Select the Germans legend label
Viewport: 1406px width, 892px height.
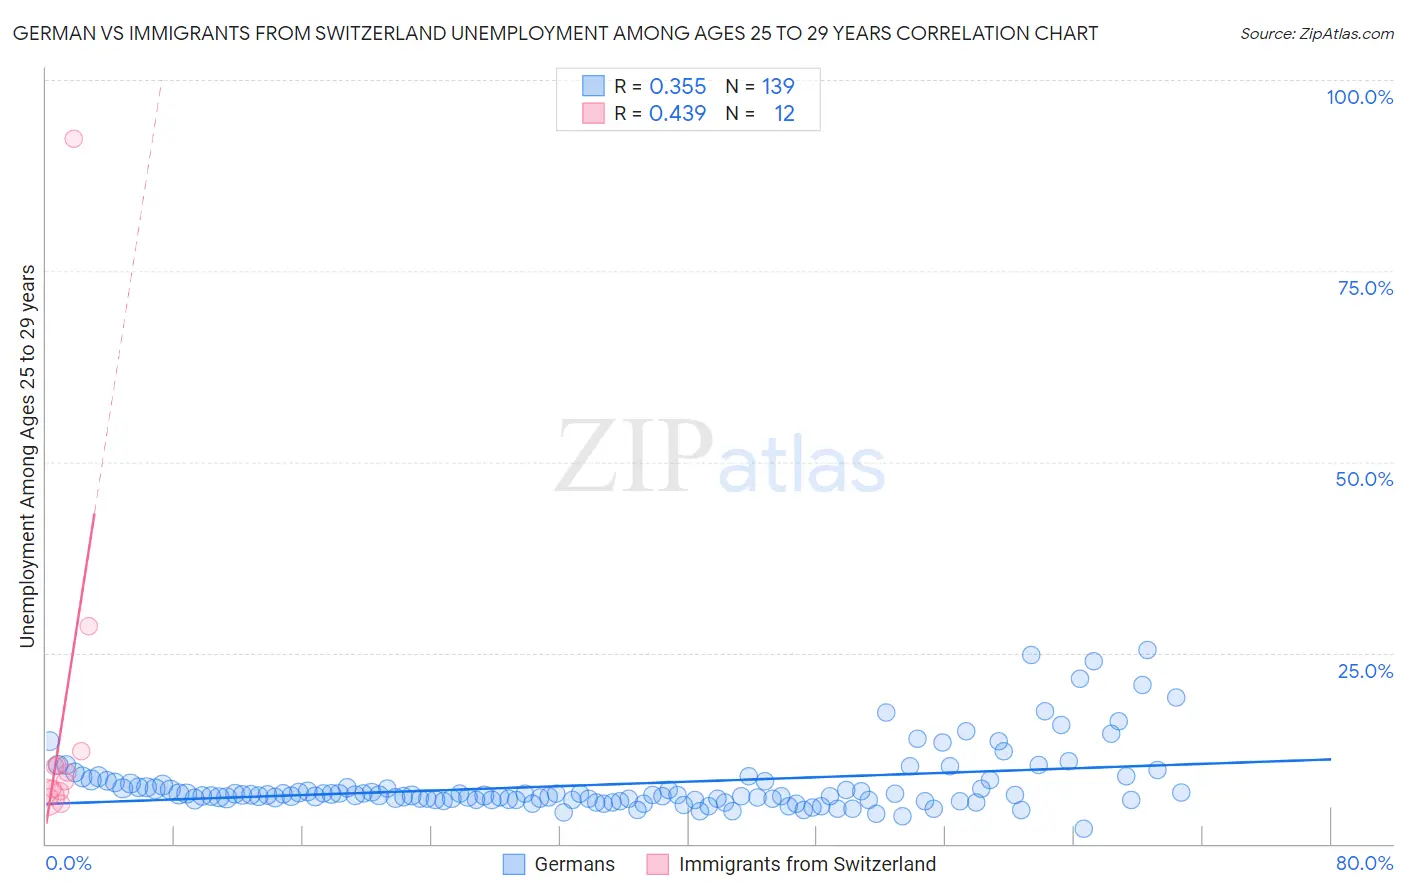click(575, 864)
